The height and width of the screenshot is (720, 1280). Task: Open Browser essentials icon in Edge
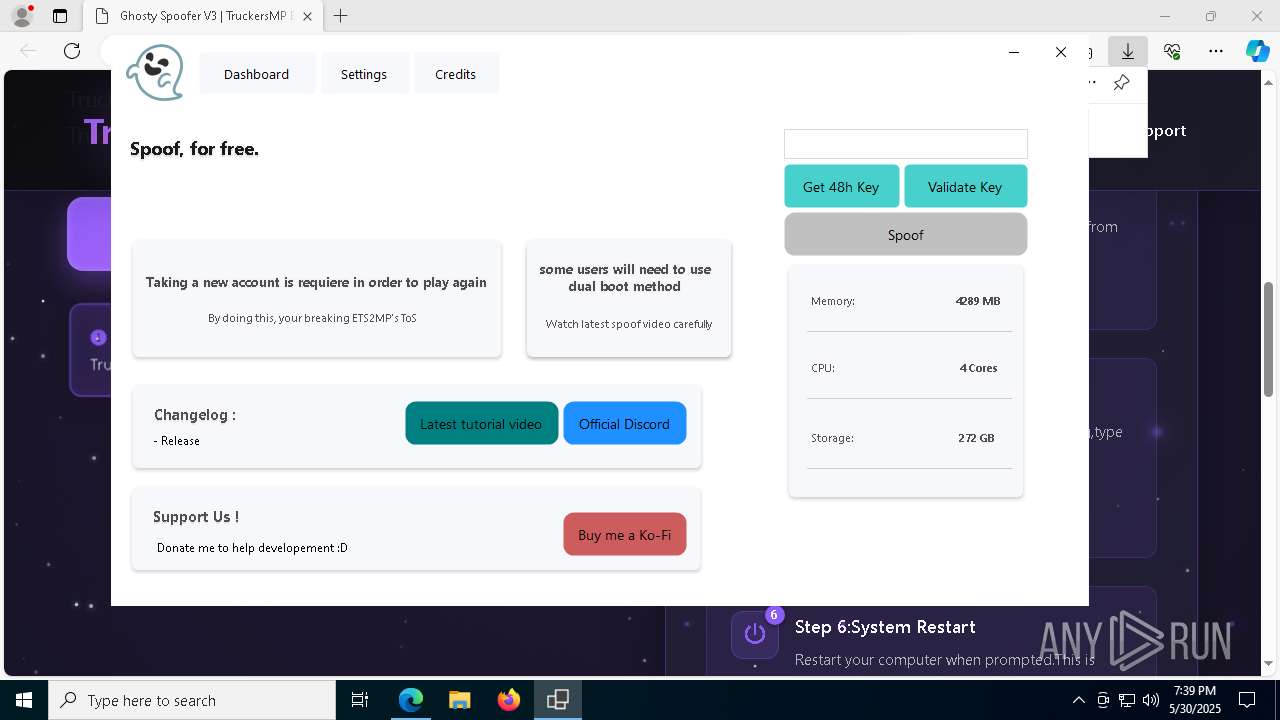pyautogui.click(x=1172, y=51)
